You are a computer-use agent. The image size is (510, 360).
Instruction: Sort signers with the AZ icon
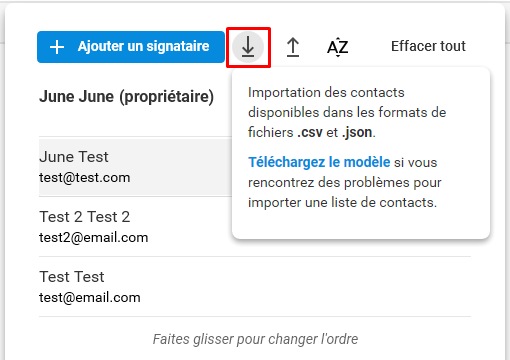(338, 47)
